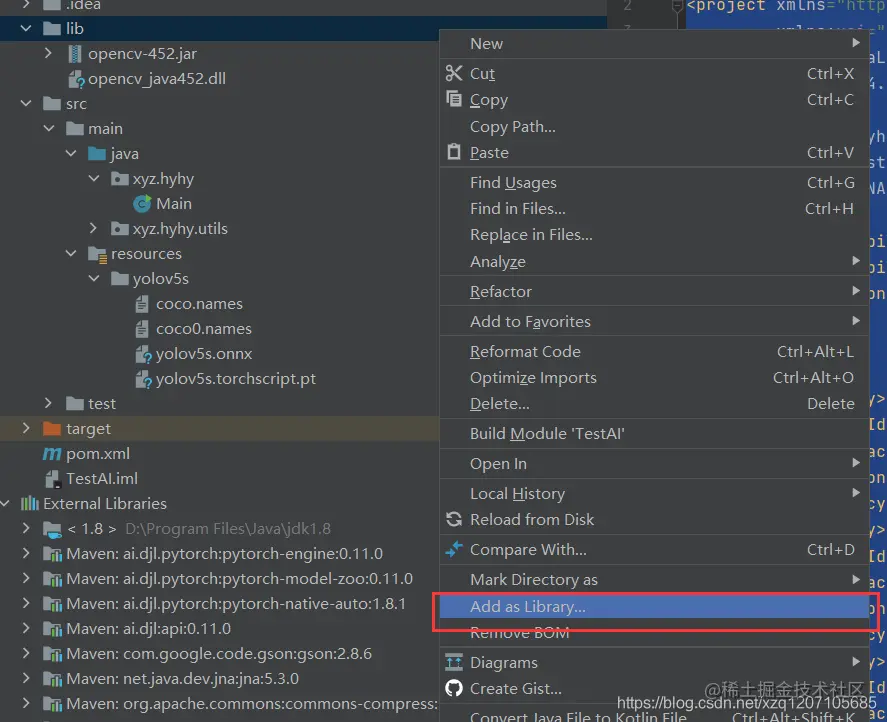Collapse the lib folder
This screenshot has width=887, height=722.
[x=26, y=28]
